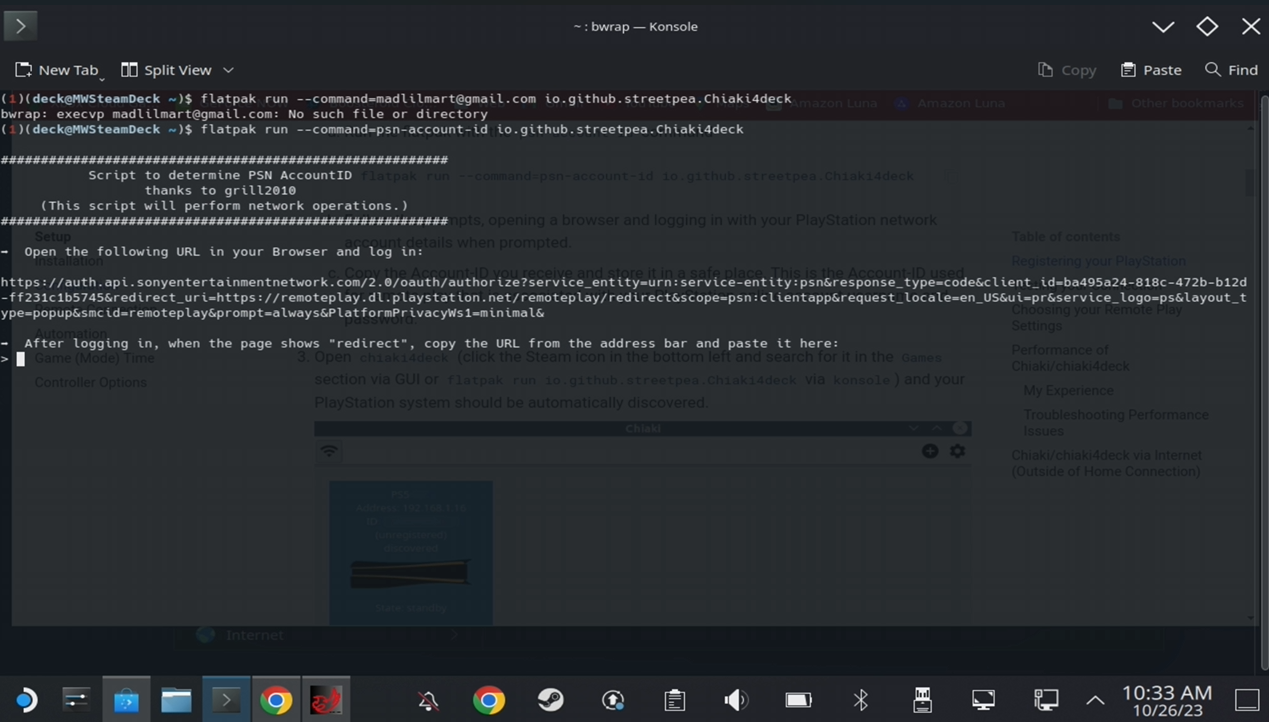Open display configuration tray icon
1269x722 pixels.
click(x=984, y=700)
